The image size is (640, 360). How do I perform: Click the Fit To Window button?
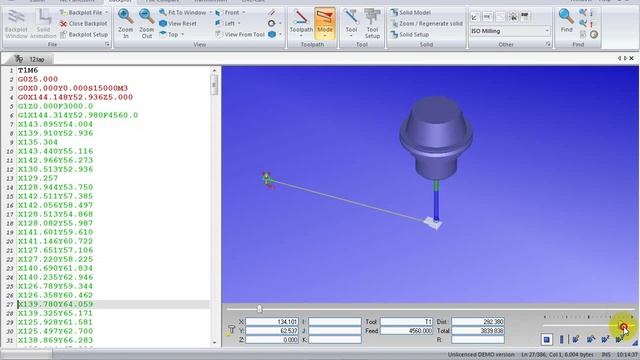(182, 13)
